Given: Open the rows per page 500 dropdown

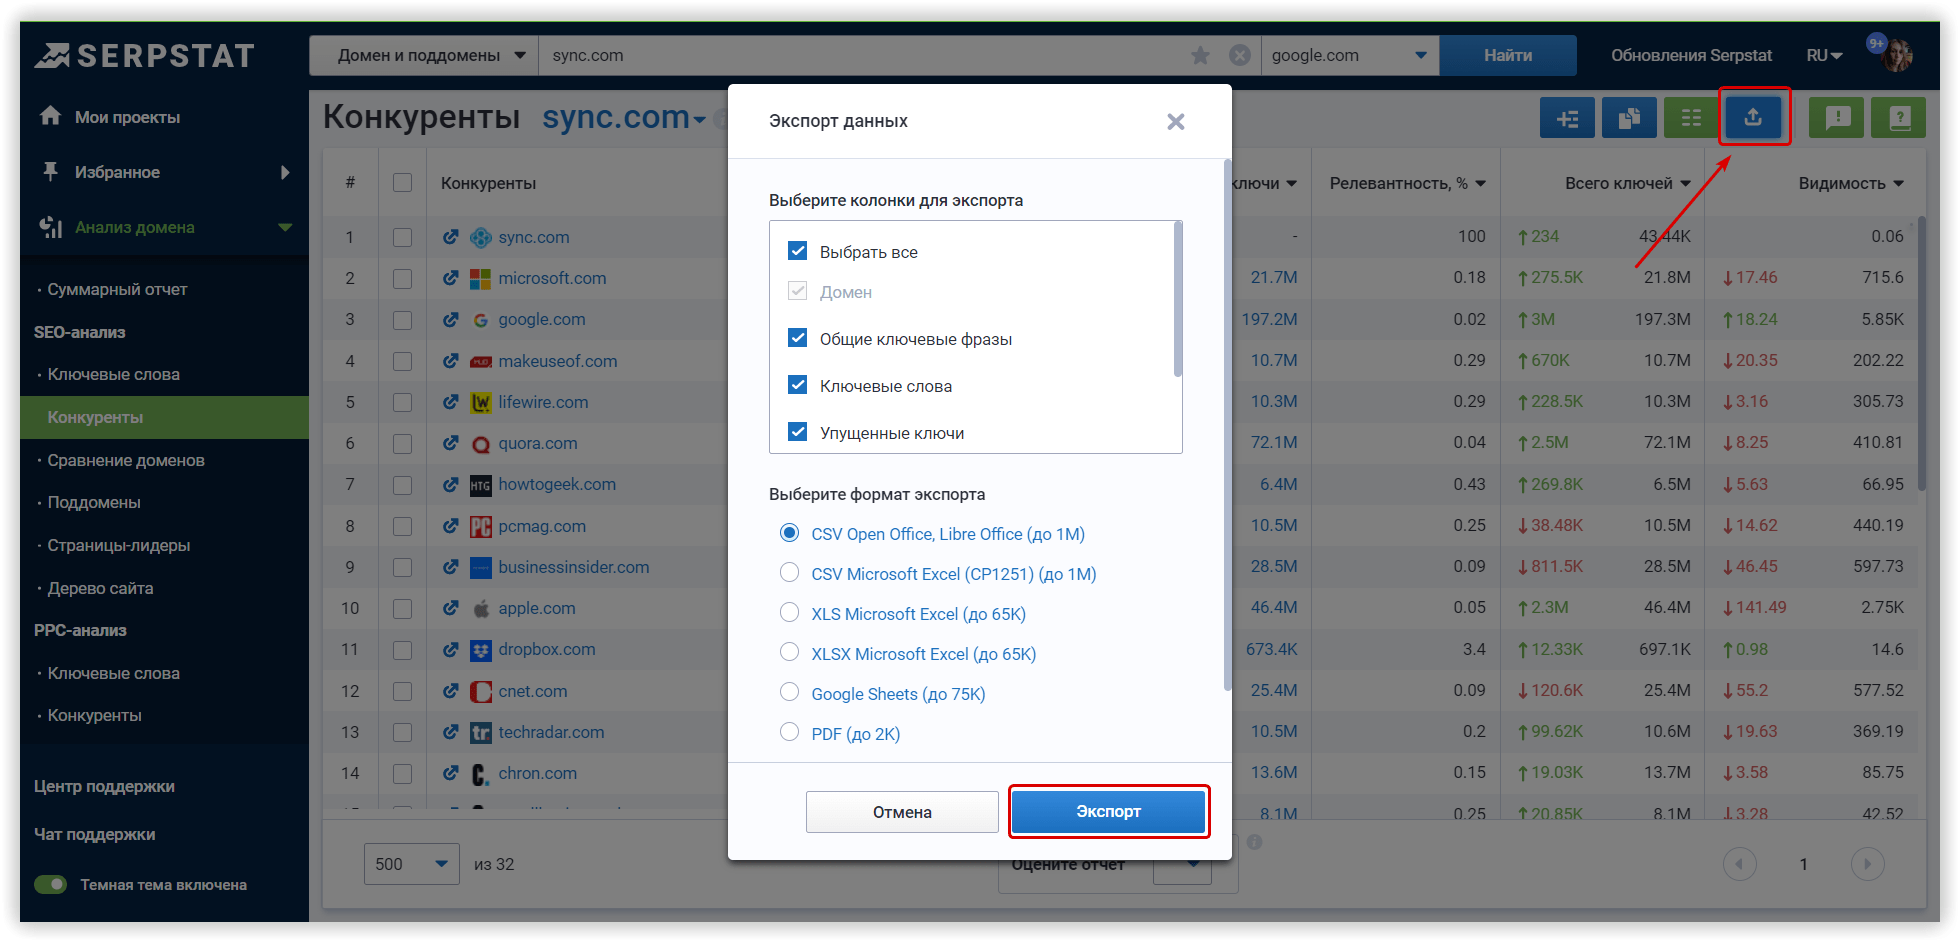Looking at the screenshot, I should [411, 864].
